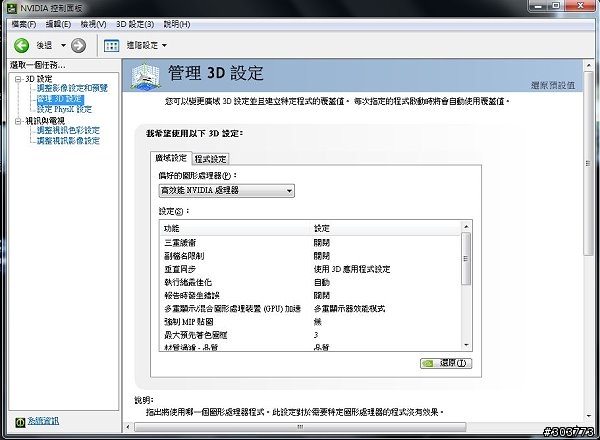
Task: Collapse the 3D 設定 tree node
Action: point(18,79)
